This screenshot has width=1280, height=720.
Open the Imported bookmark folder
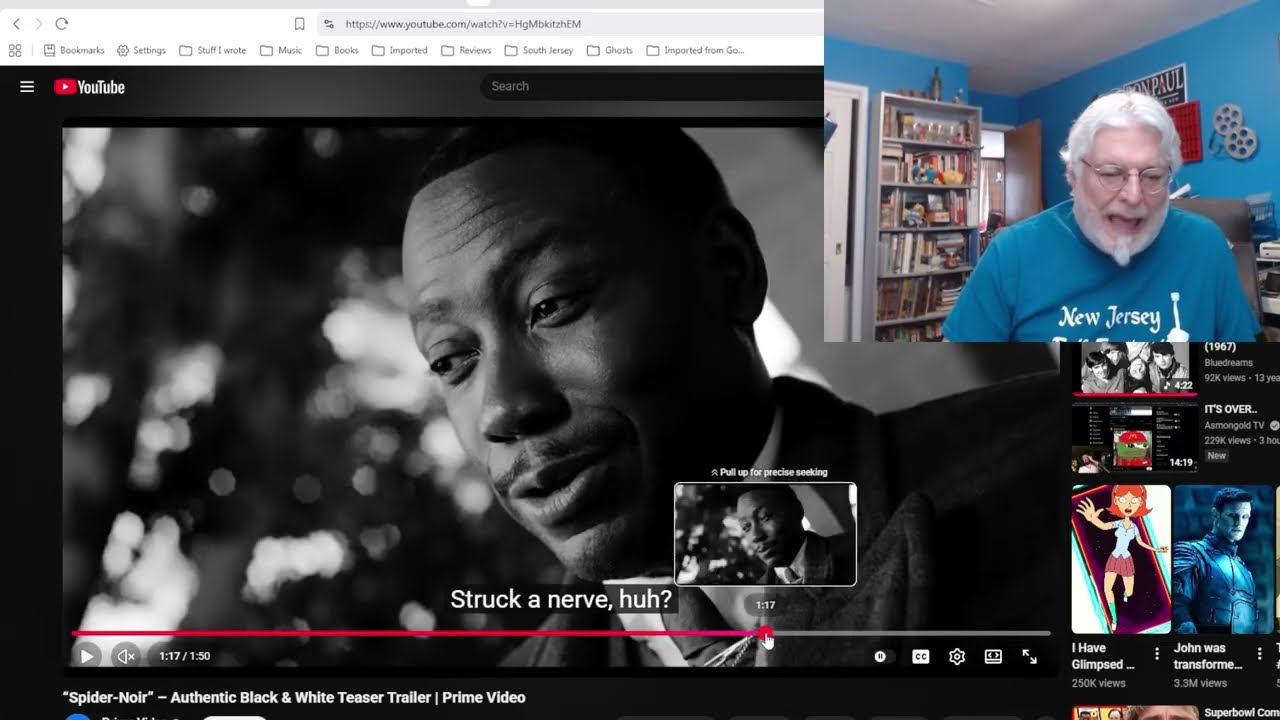tap(399, 50)
